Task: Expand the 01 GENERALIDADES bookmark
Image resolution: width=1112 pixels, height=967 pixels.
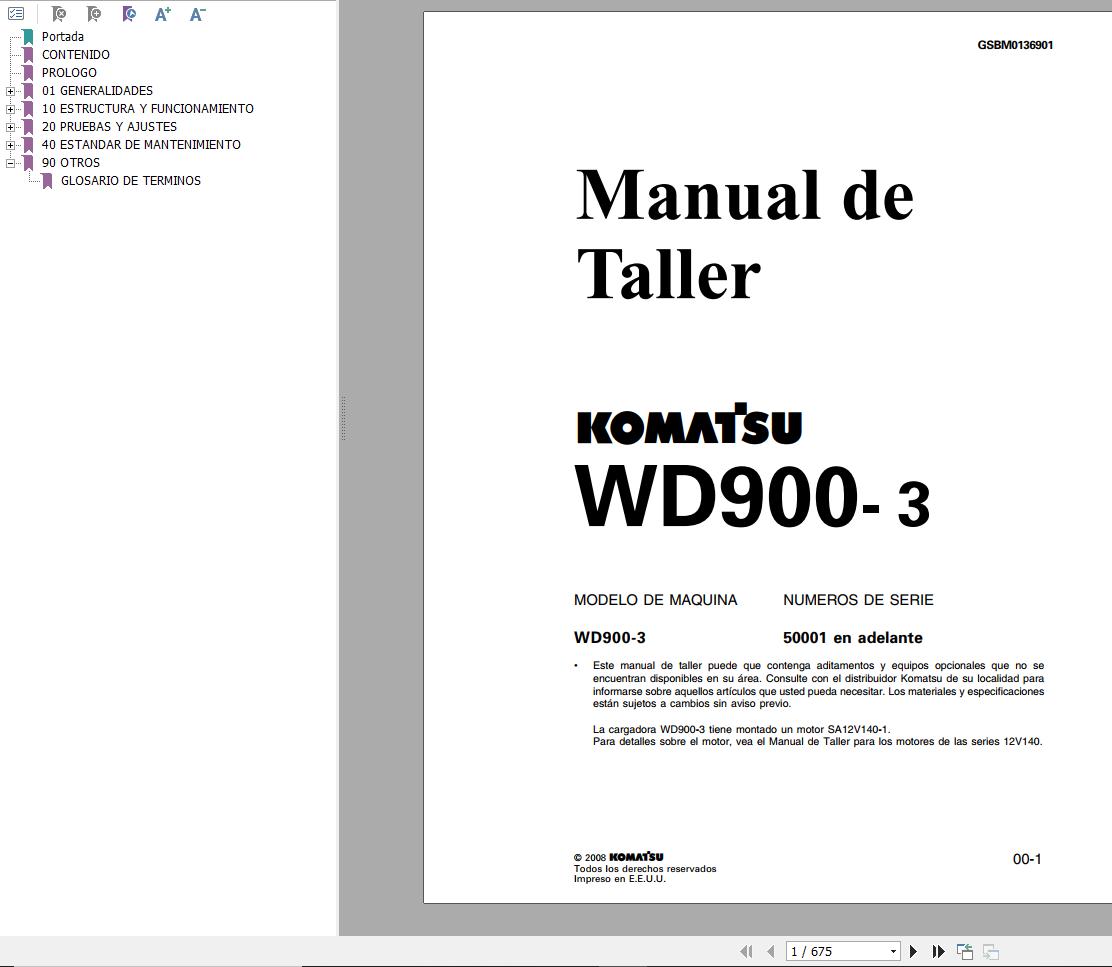Action: point(10,91)
